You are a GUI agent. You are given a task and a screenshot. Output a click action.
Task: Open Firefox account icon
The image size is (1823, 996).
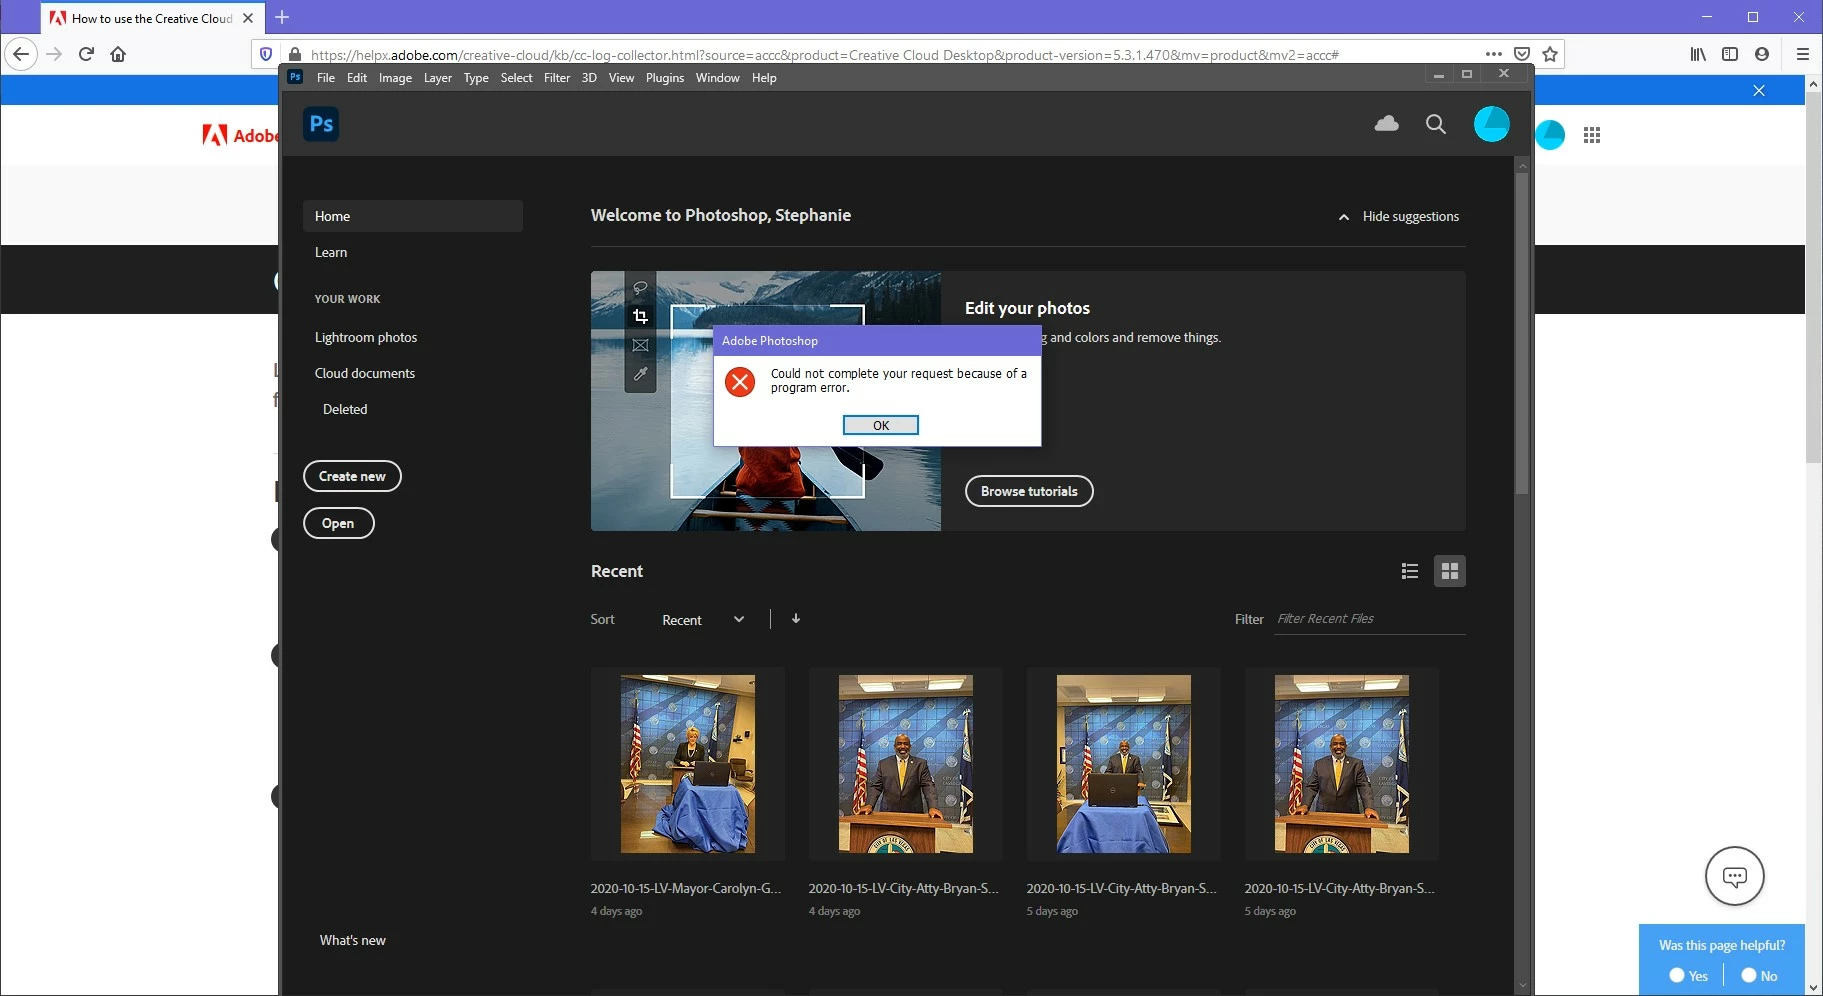(x=1762, y=54)
